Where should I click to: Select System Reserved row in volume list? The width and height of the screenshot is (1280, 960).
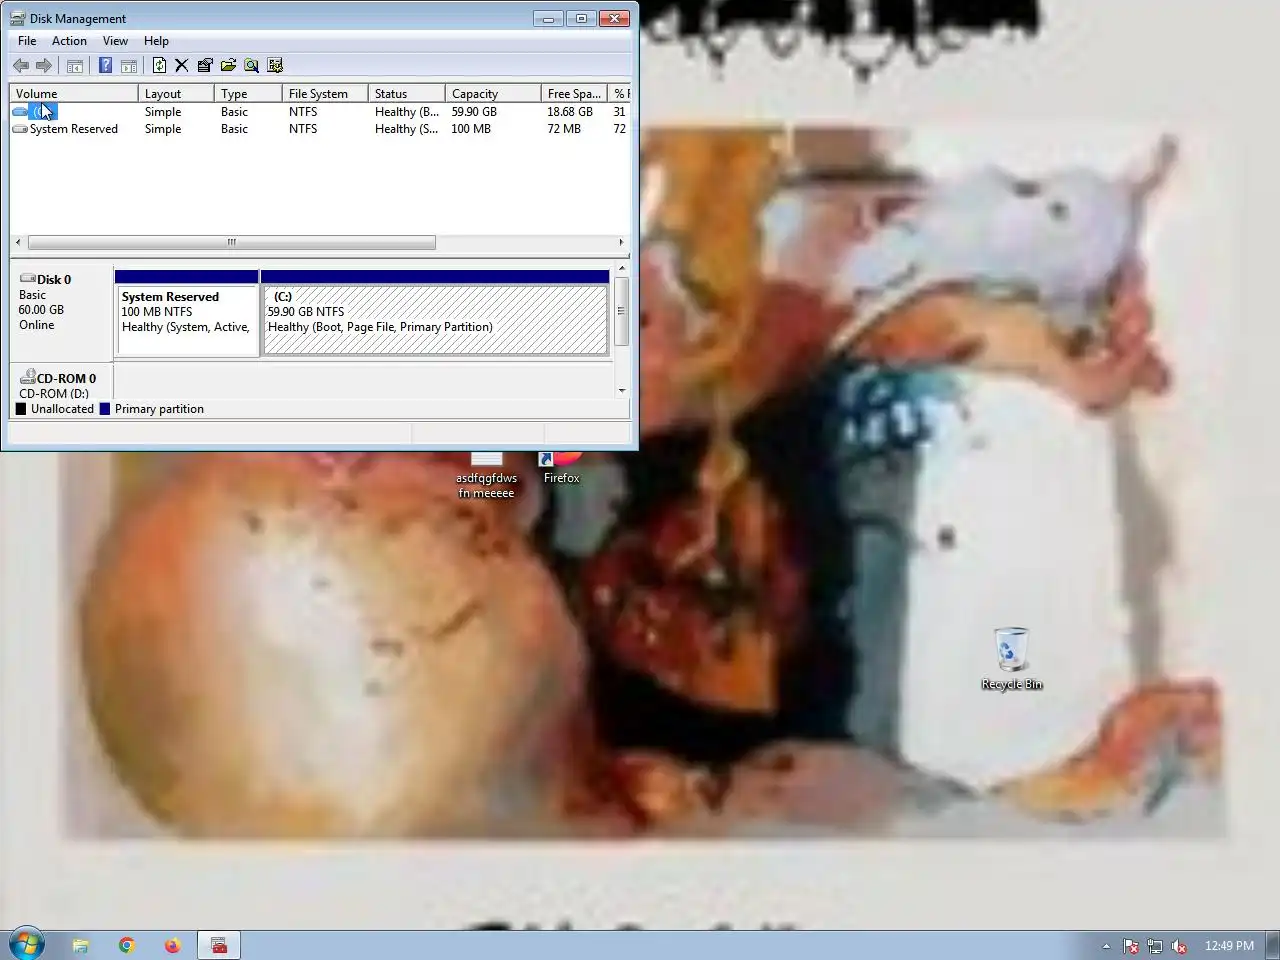(320, 129)
